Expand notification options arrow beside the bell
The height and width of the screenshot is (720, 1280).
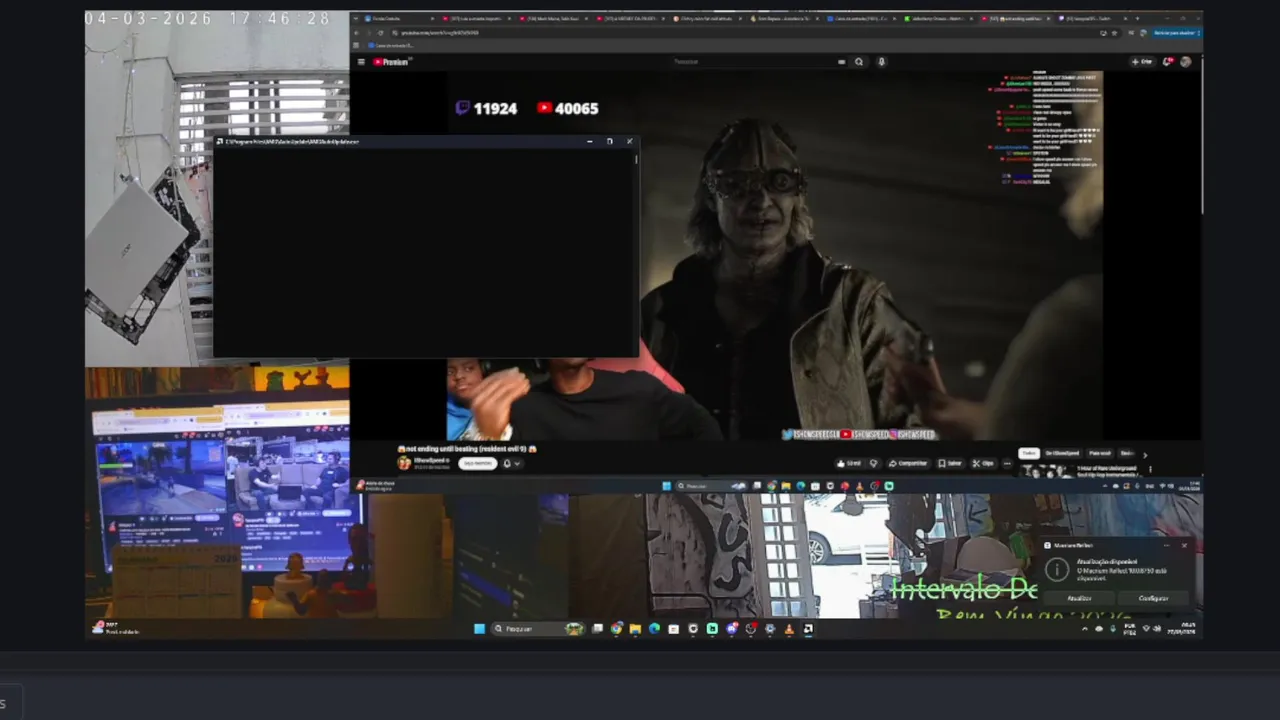(x=517, y=463)
